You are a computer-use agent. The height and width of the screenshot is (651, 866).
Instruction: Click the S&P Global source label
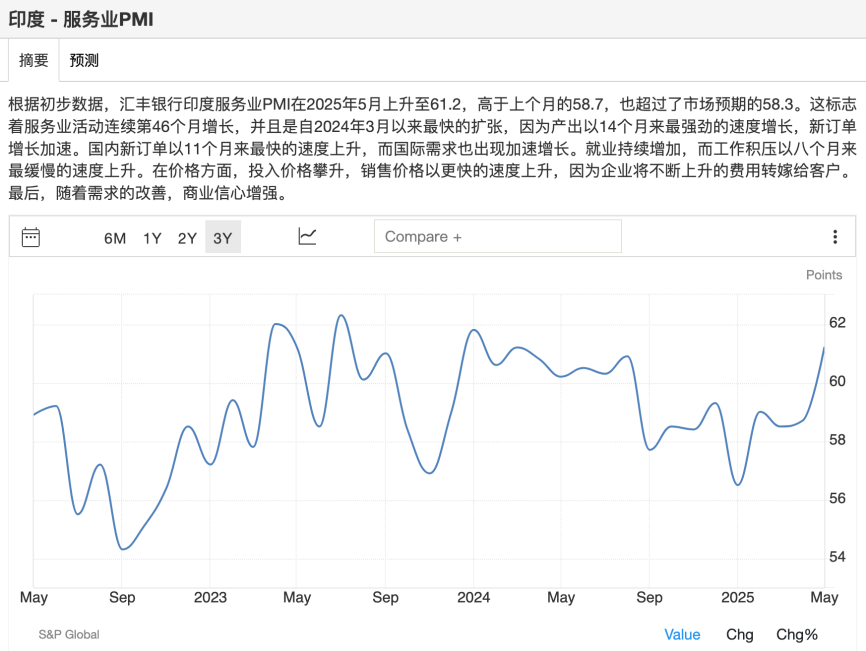69,634
